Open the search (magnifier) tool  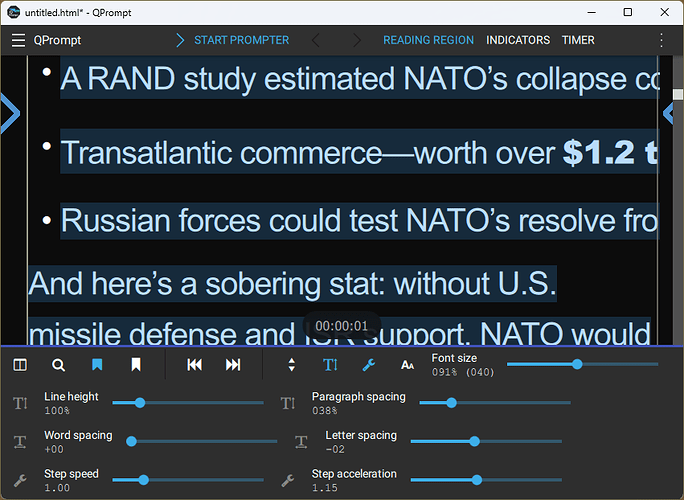click(x=58, y=365)
